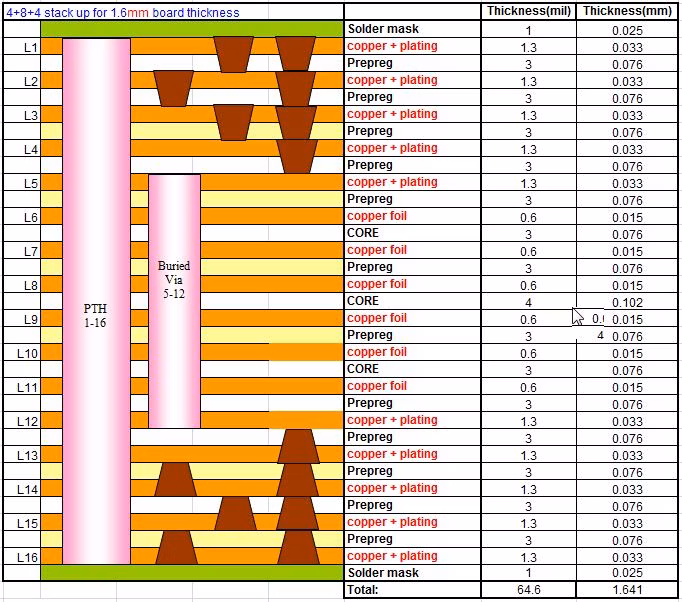
Task: Select "copper + plating" in the L5 row
Action: click(x=392, y=182)
